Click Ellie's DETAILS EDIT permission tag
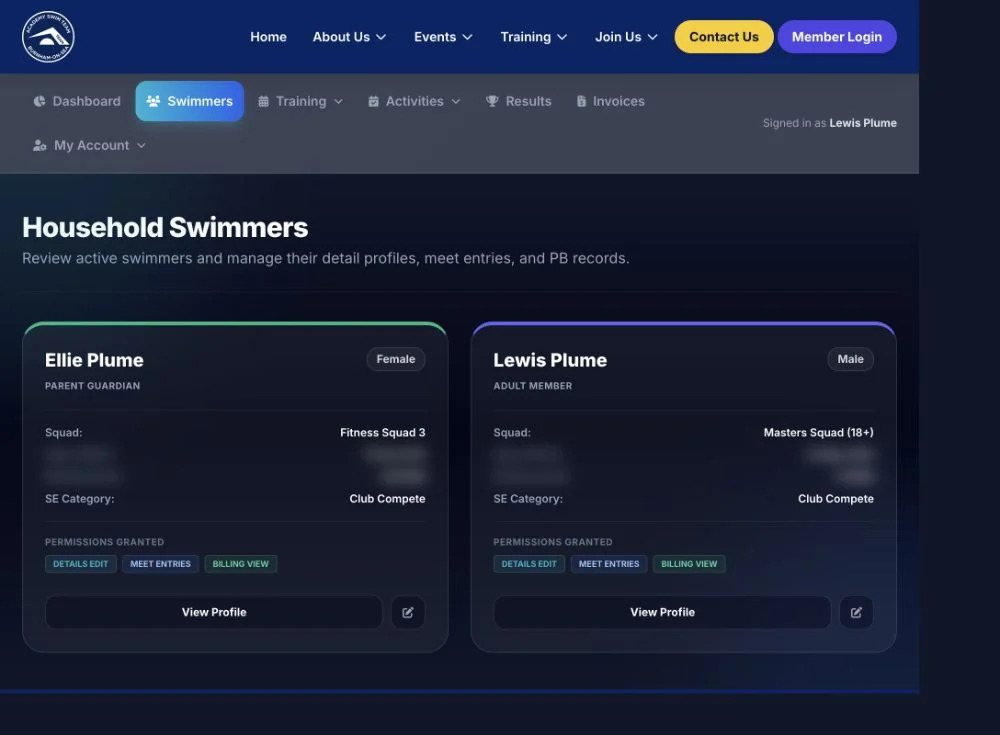 click(80, 564)
